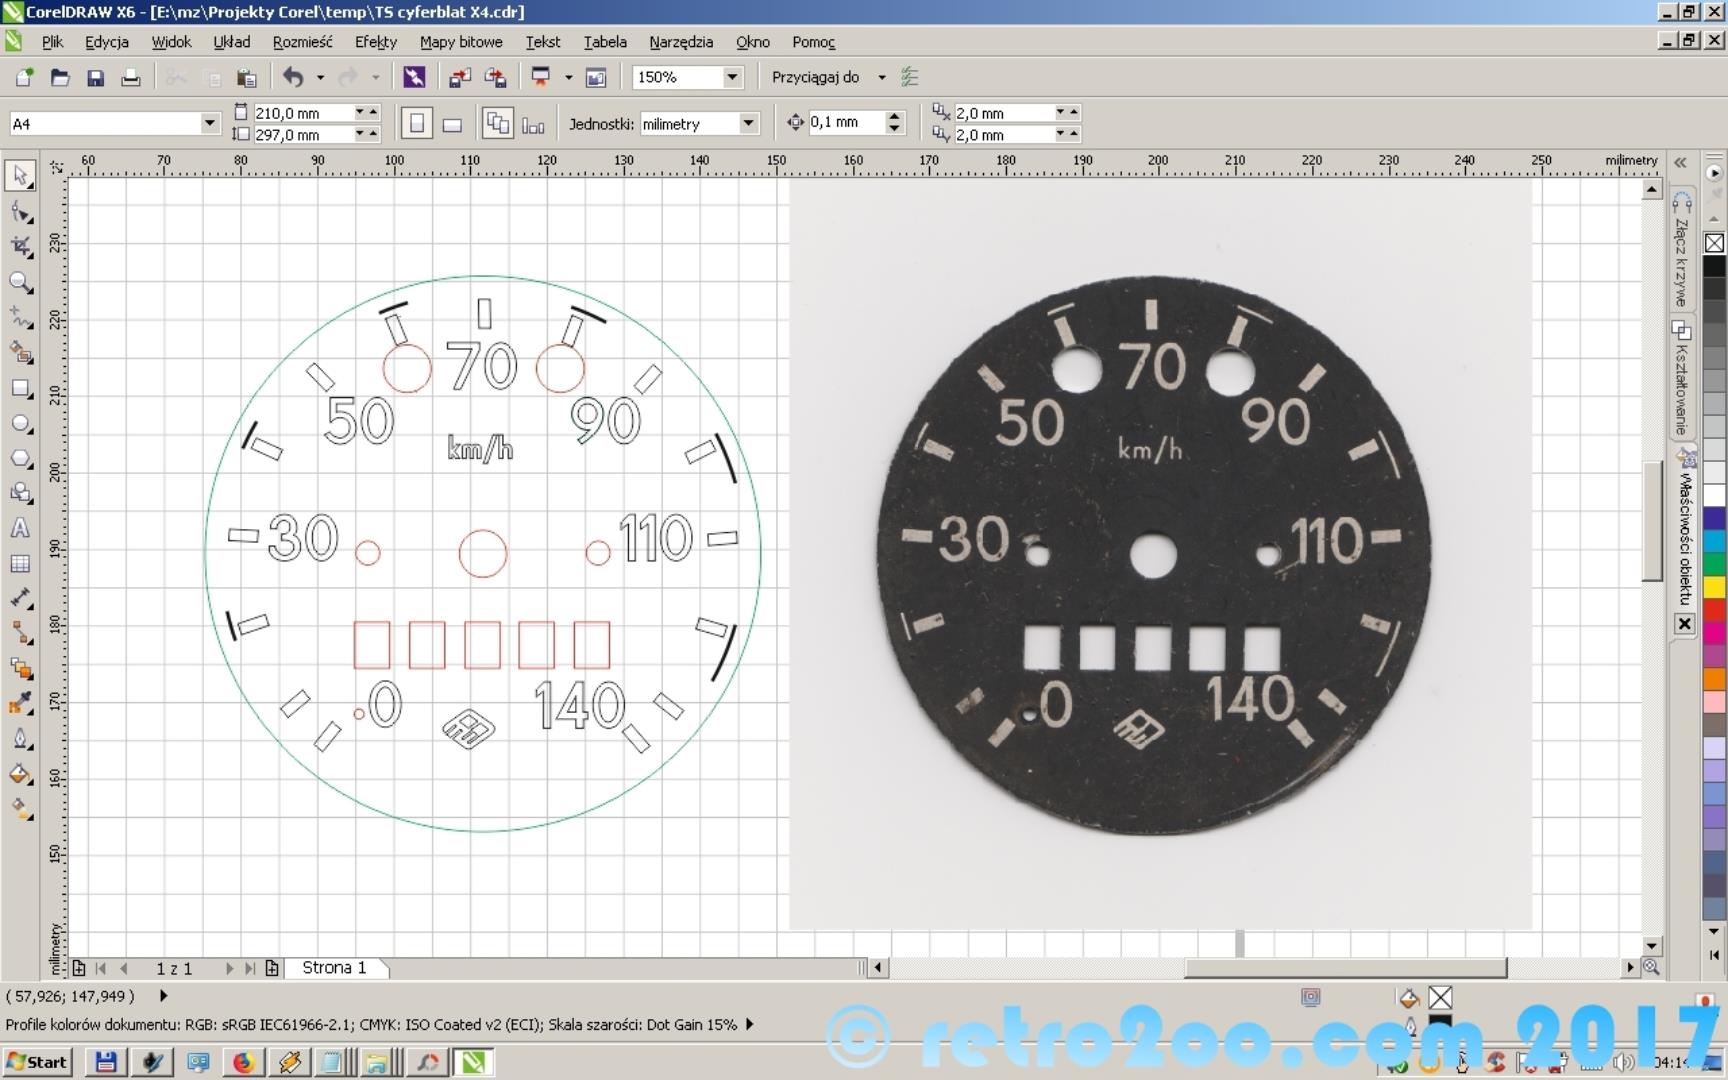The image size is (1728, 1080).
Task: Pick the yellow swatch in color palette
Action: tap(1714, 587)
